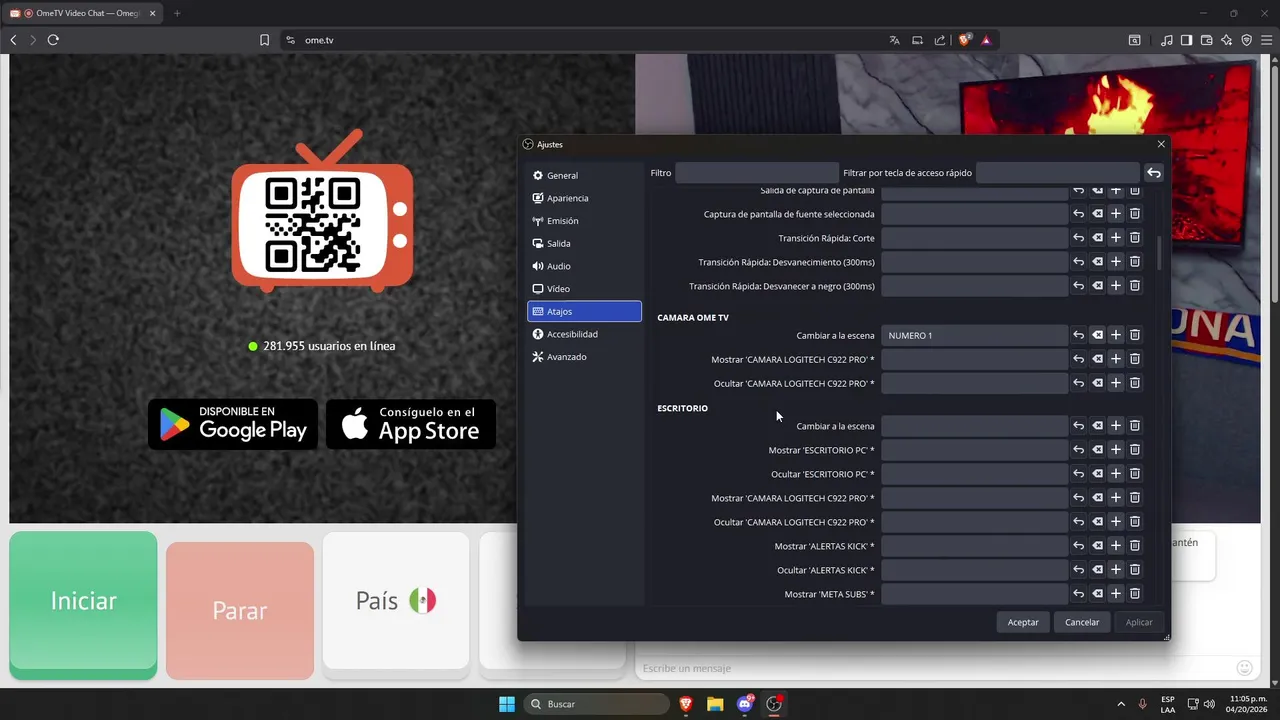
Task: Click the ome.tv address bar
Action: [x=590, y=40]
